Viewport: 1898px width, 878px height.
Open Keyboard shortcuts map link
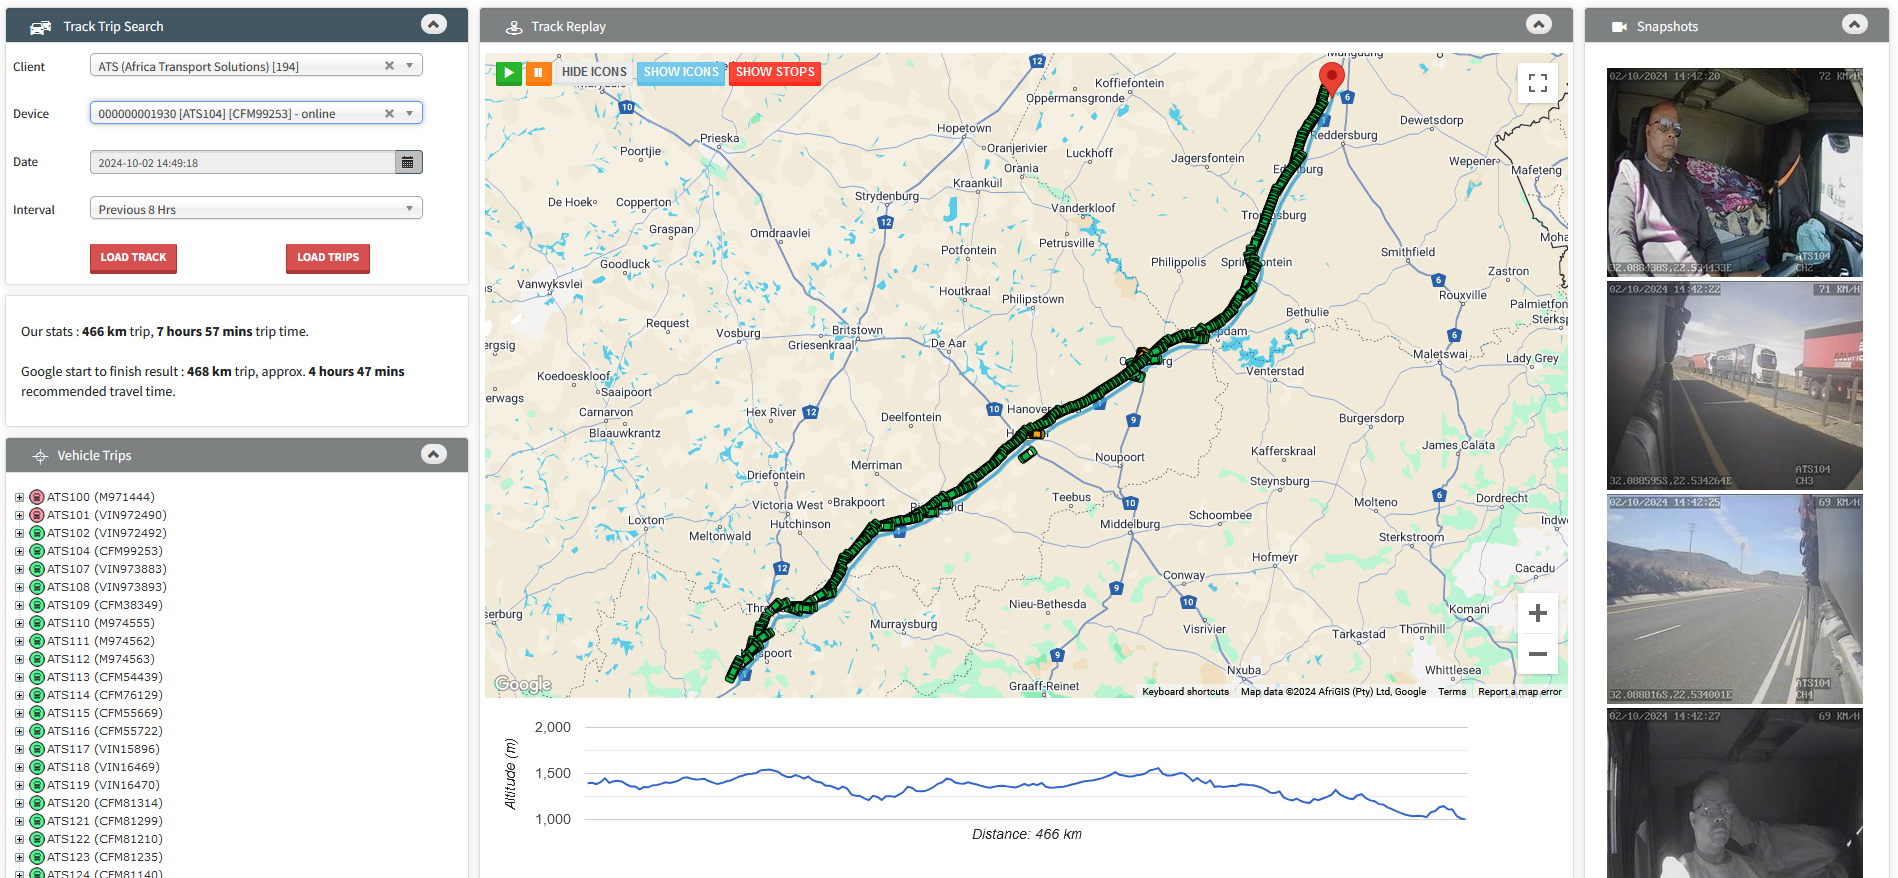click(x=1185, y=691)
